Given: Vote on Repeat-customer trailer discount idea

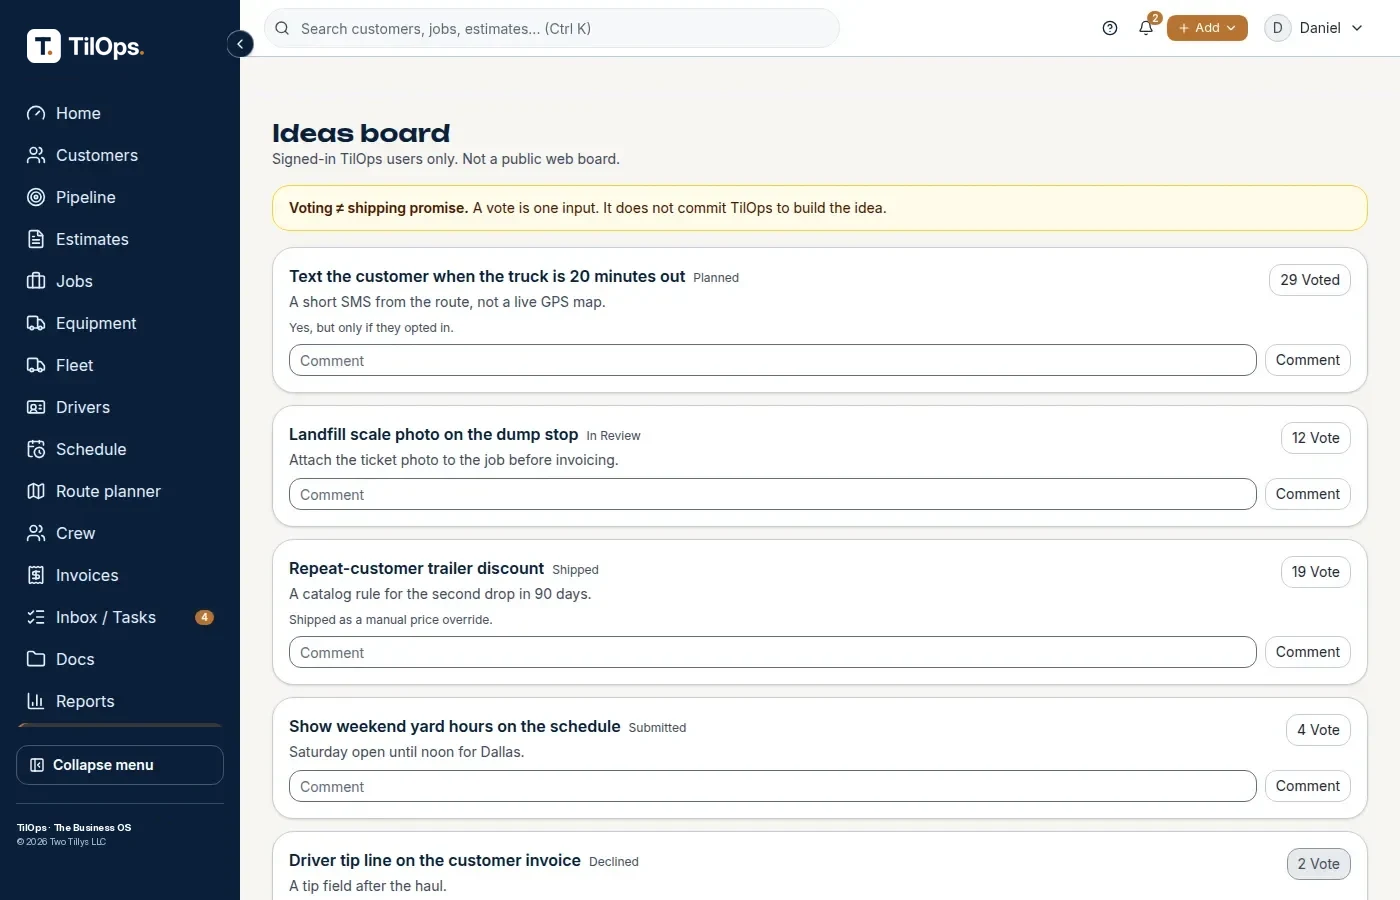Looking at the screenshot, I should click(1315, 572).
